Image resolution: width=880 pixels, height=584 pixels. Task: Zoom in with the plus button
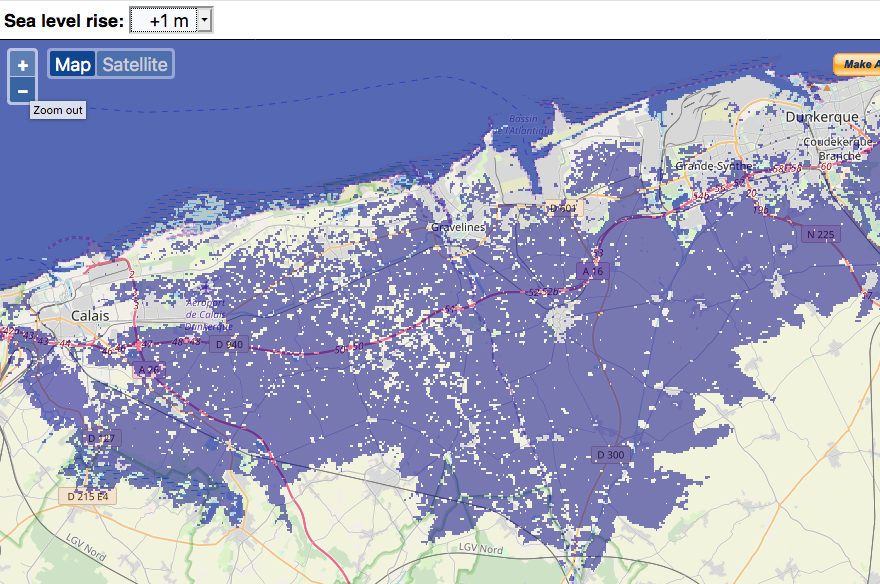click(22, 64)
